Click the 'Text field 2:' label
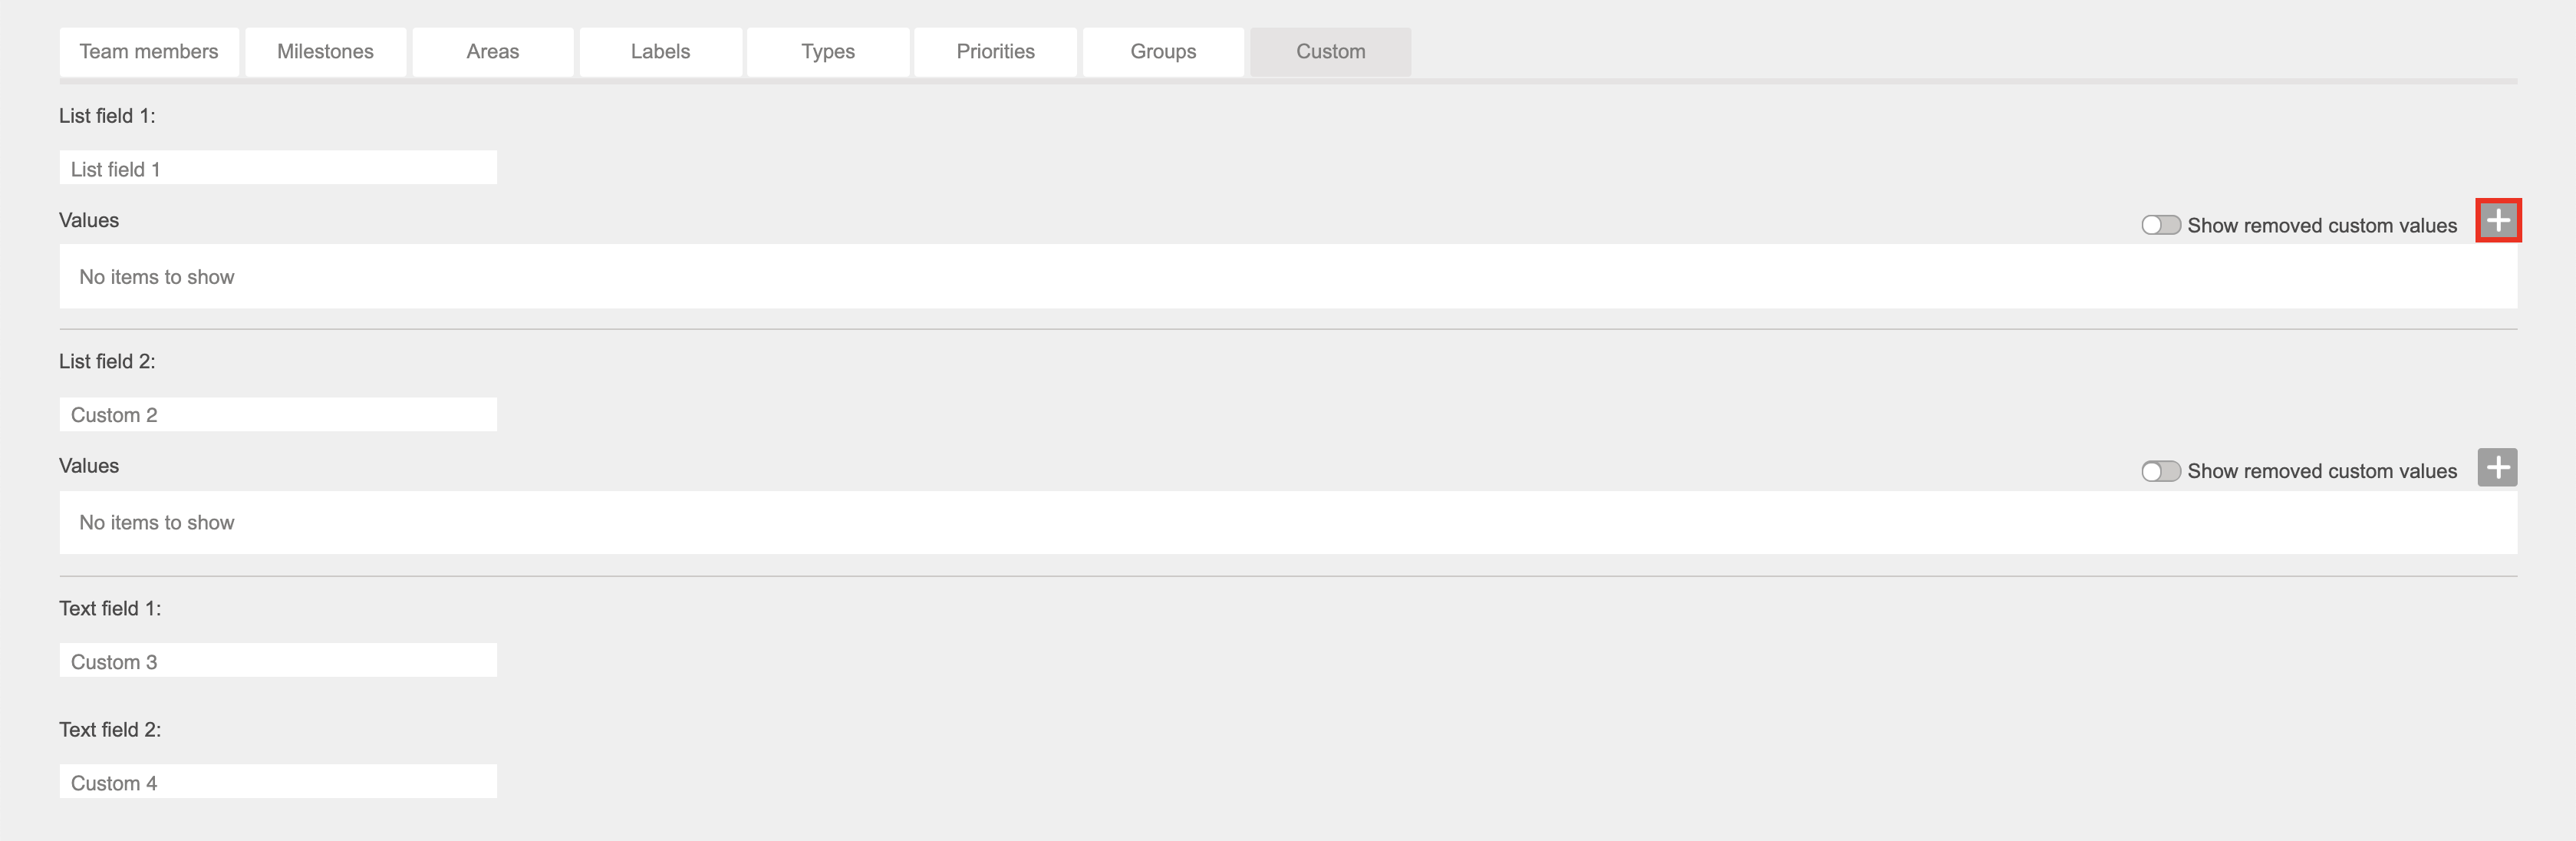Image resolution: width=2576 pixels, height=841 pixels. 110,730
